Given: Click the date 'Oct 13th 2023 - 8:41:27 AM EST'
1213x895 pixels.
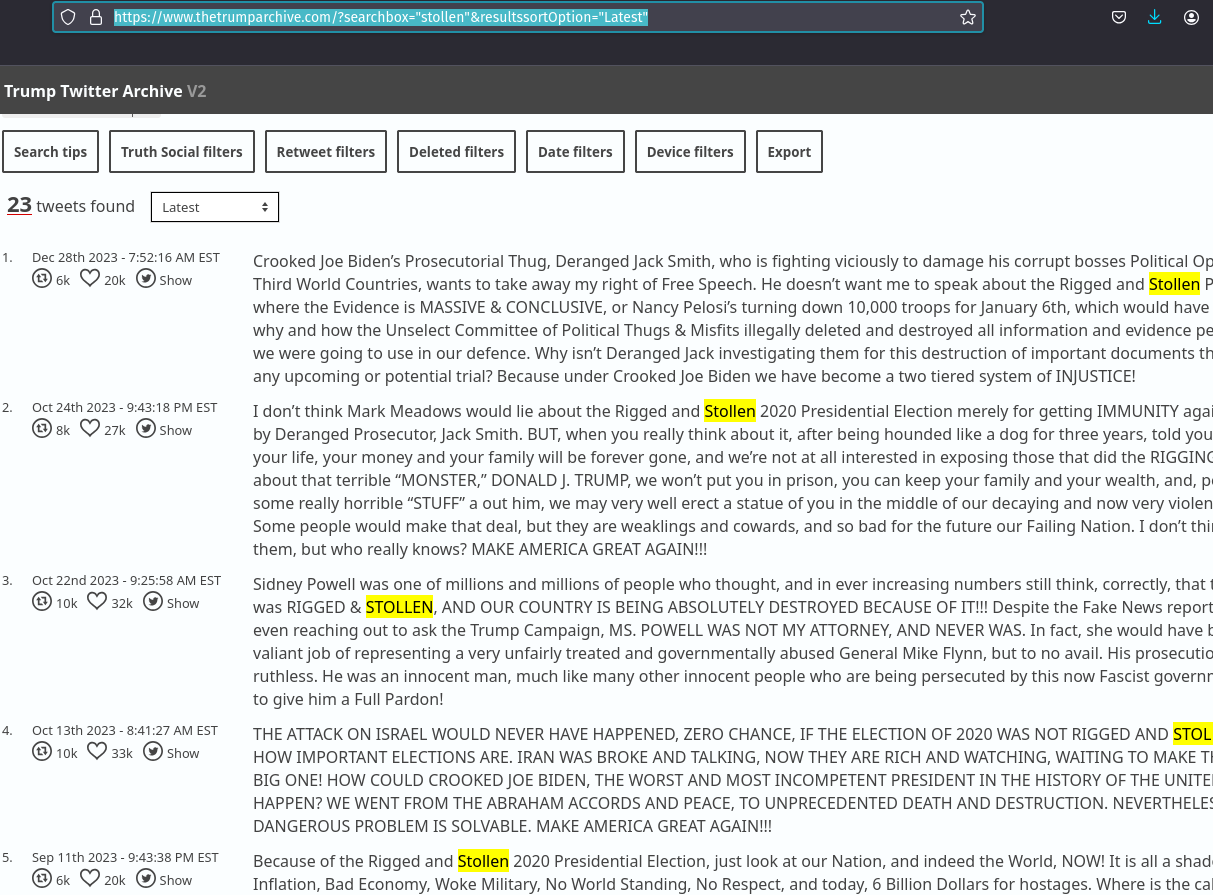Looking at the screenshot, I should 125,730.
